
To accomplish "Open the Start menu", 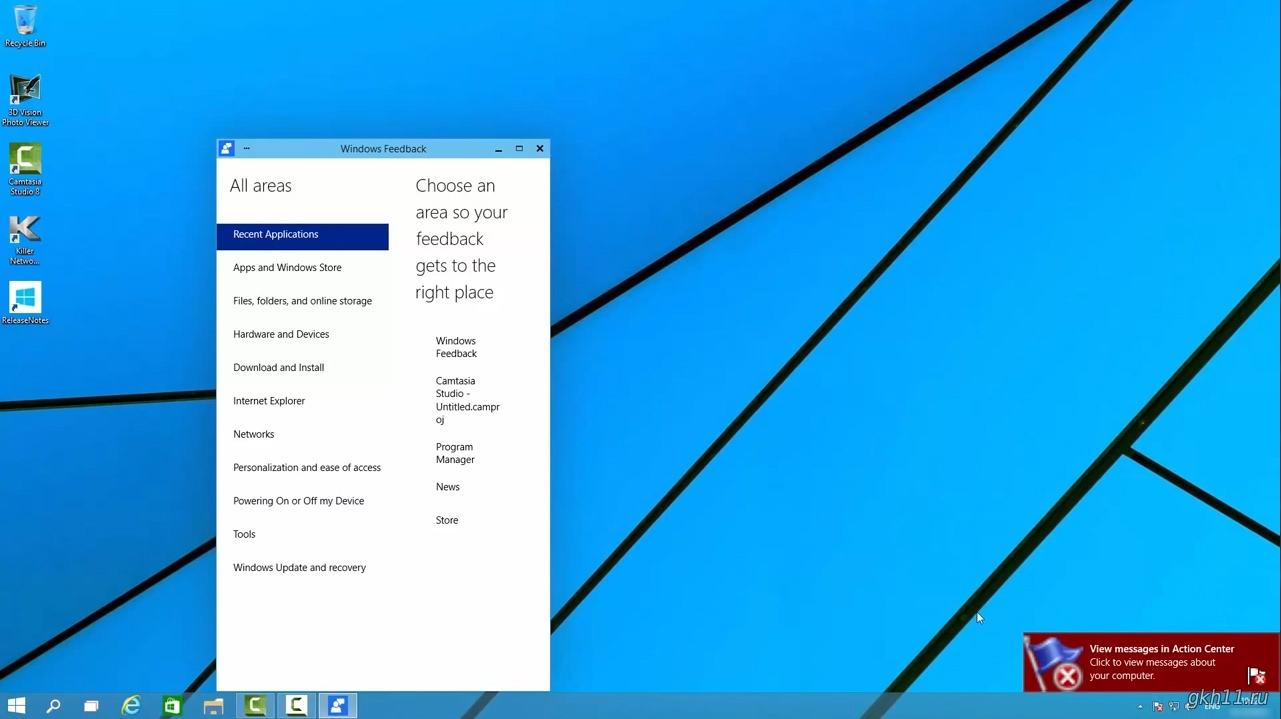I will pos(16,706).
